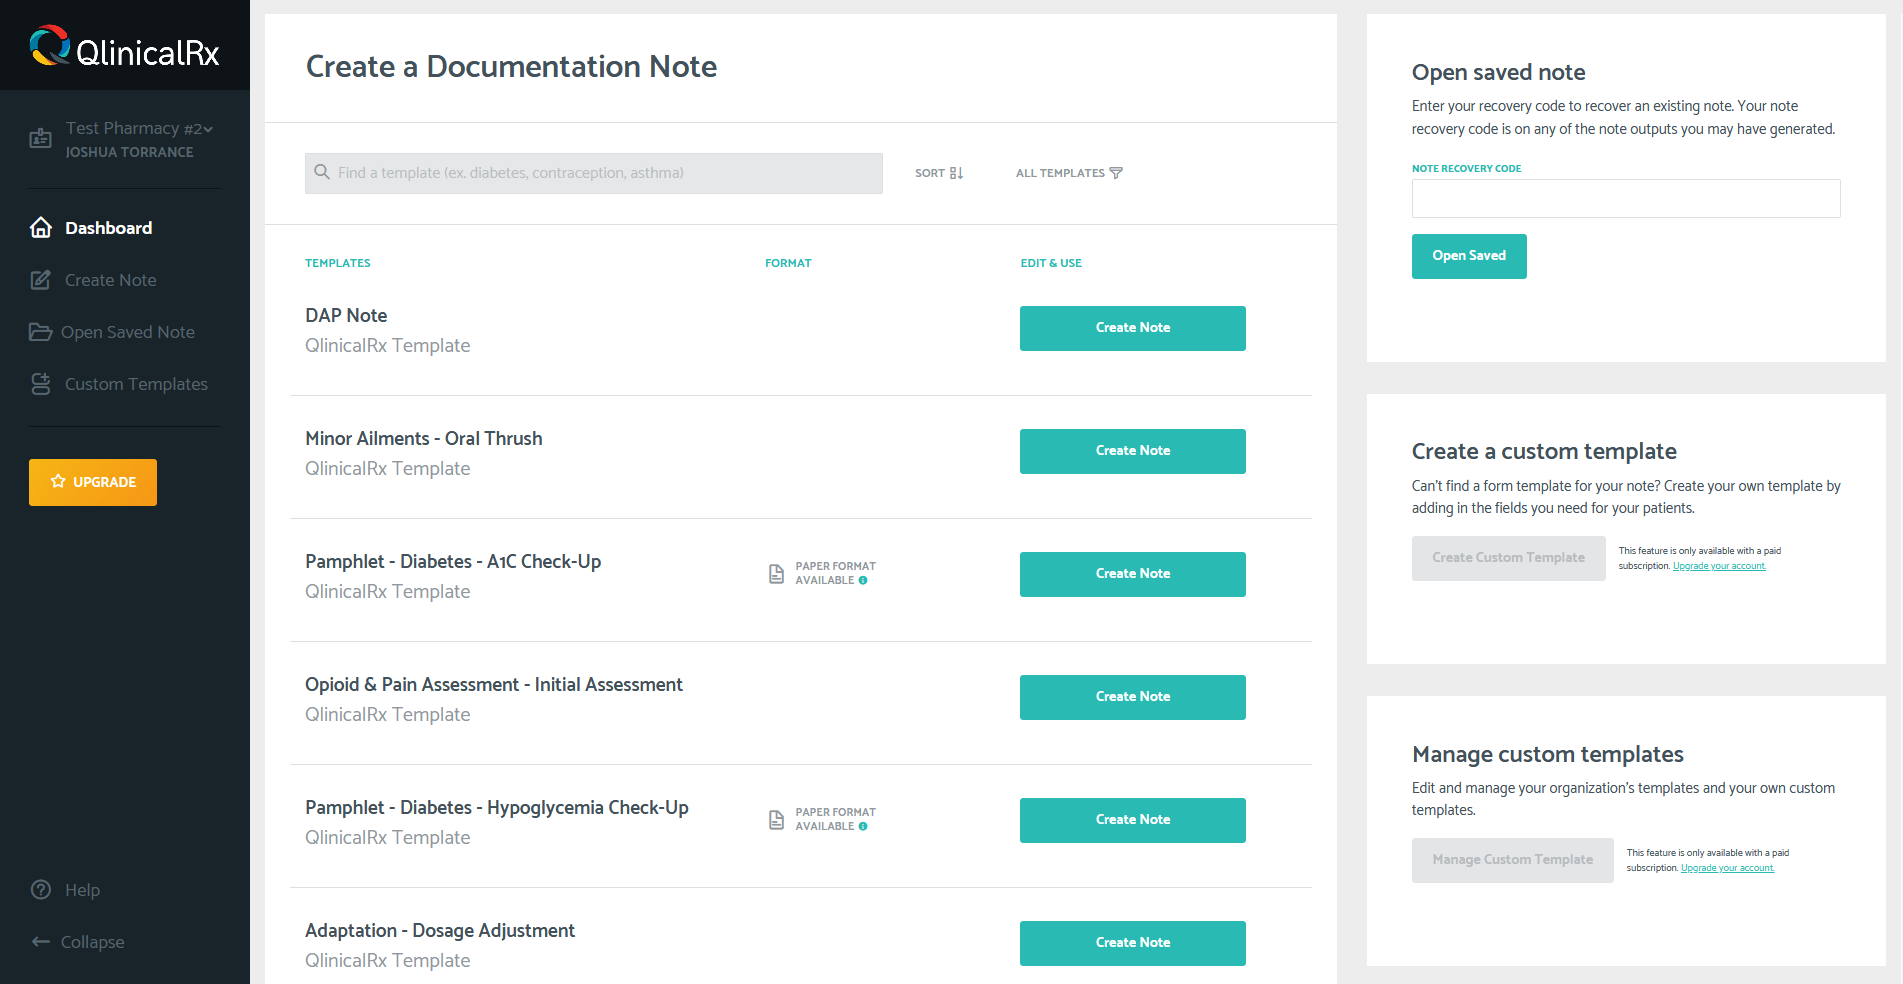This screenshot has height=984, width=1903.
Task: Open Custom Templates in sidebar
Action: tap(136, 384)
